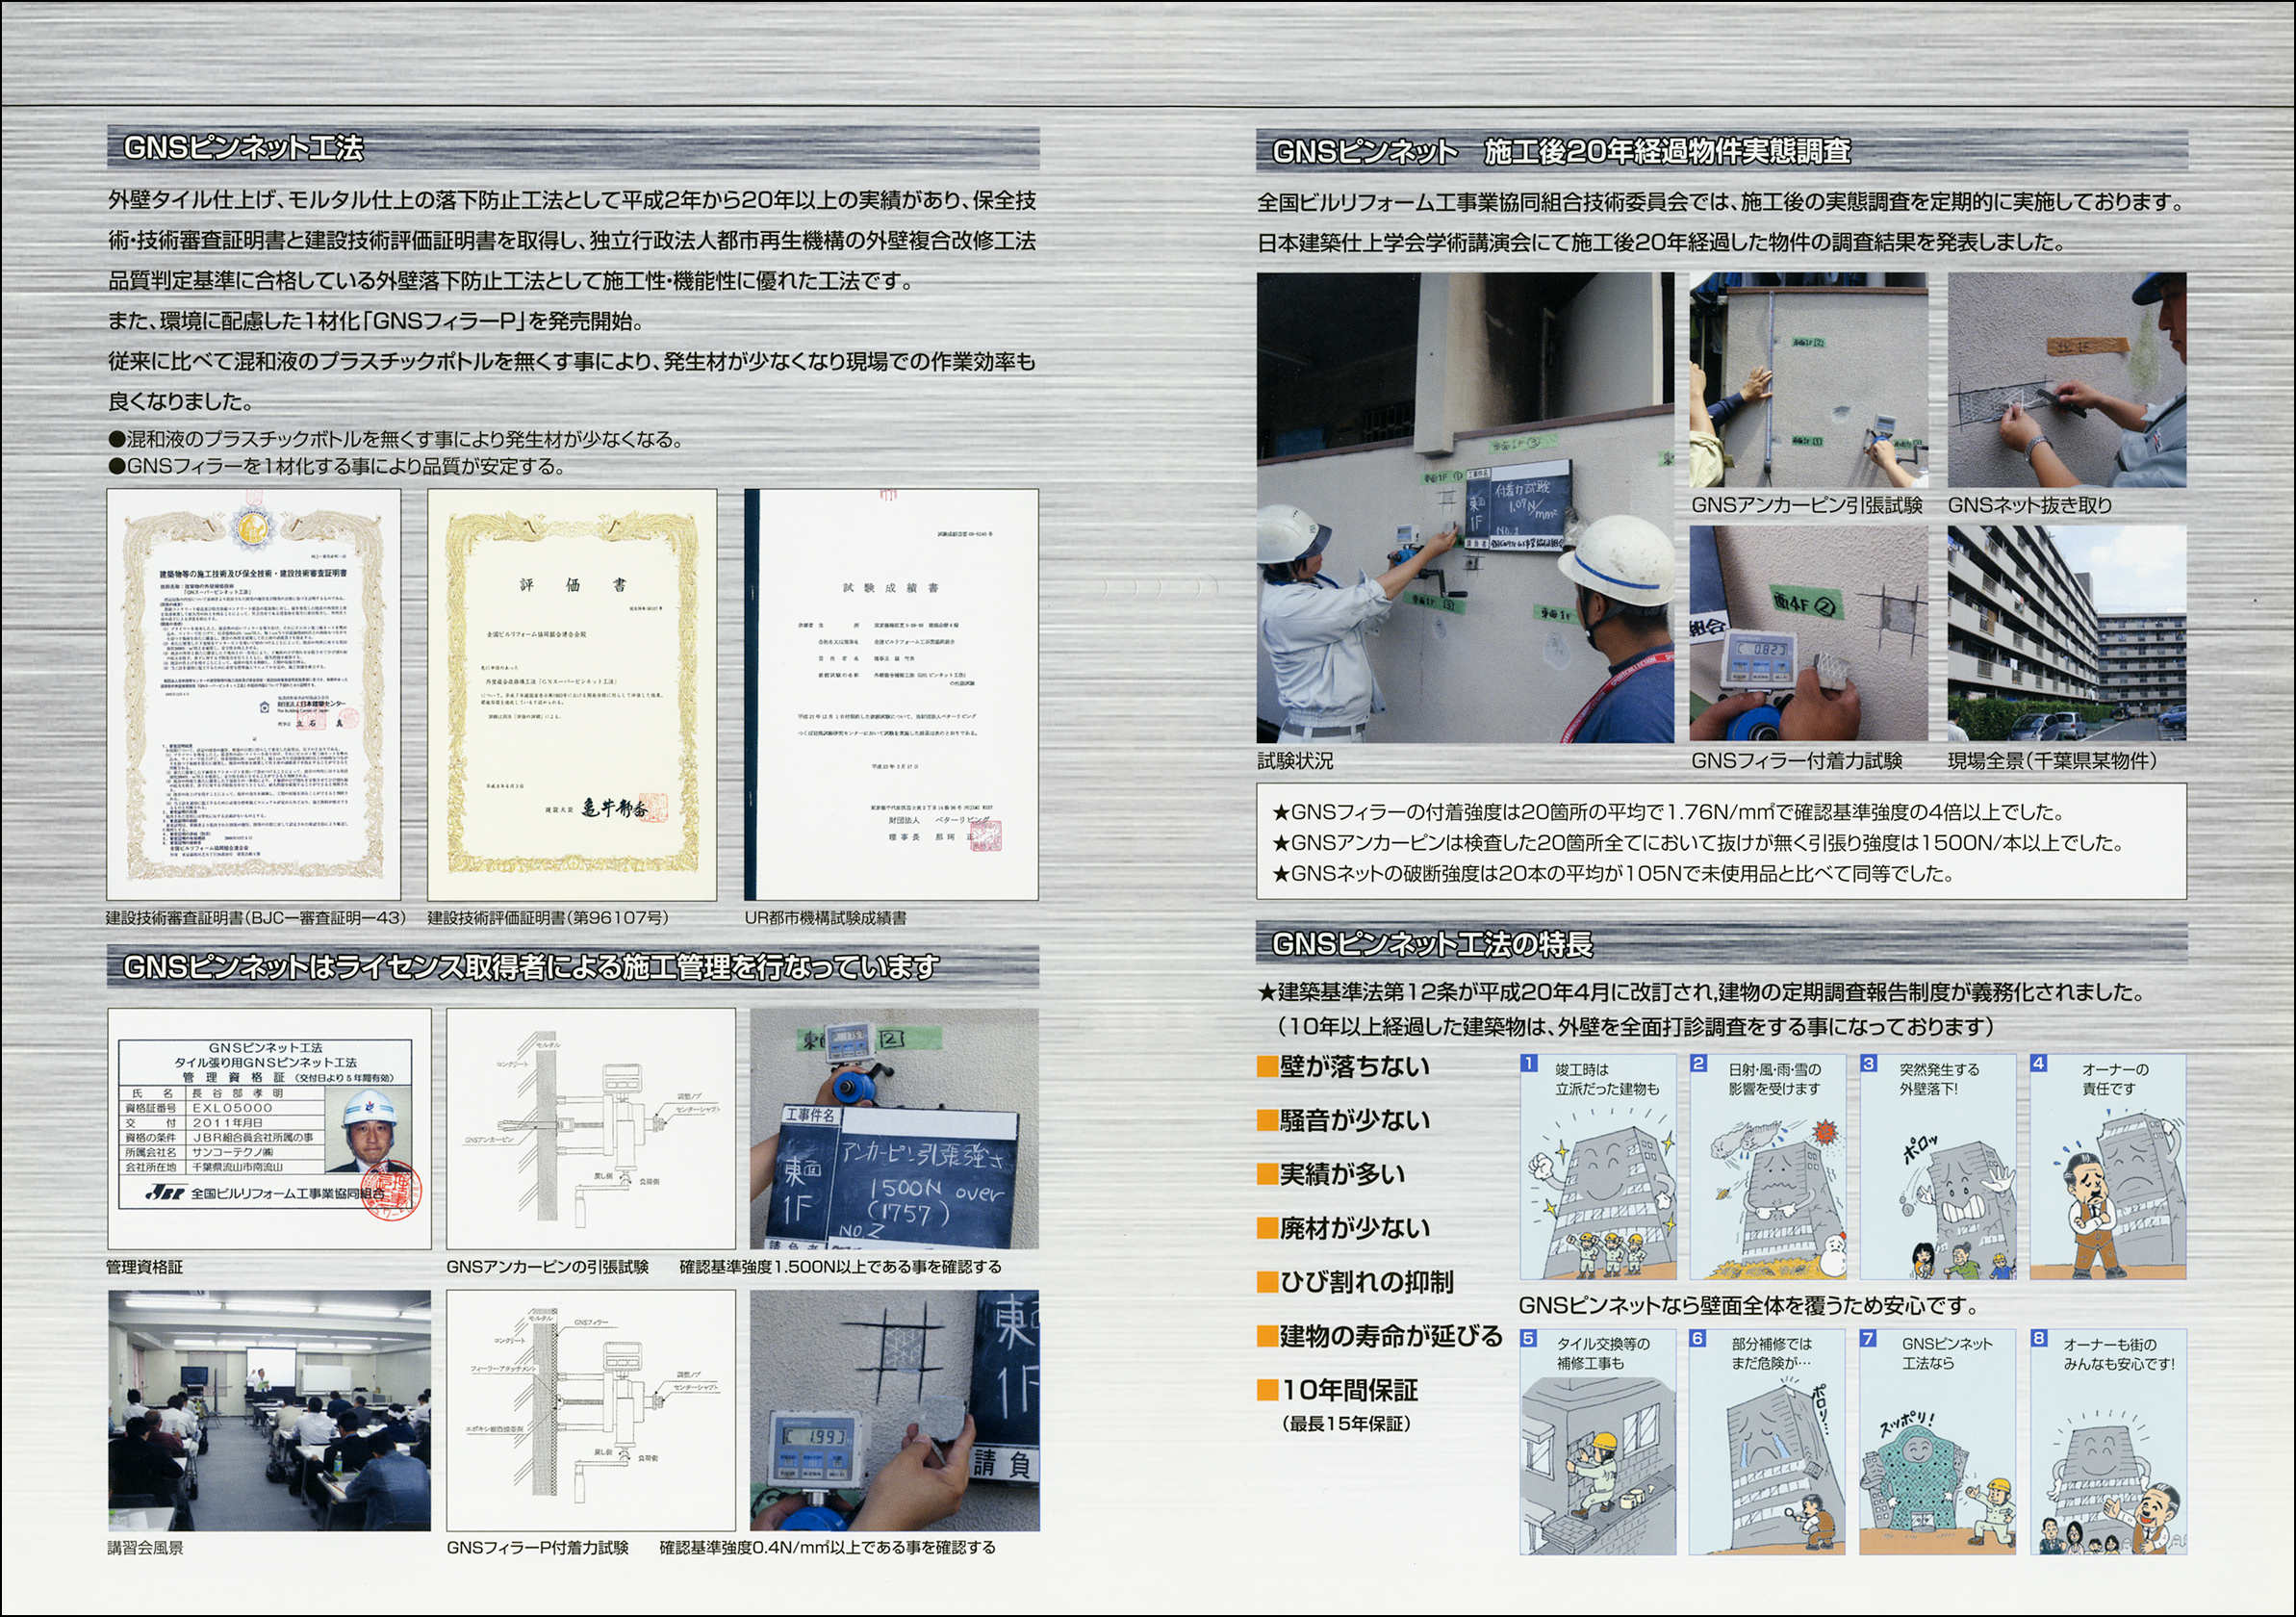Click the red stamp on the 評価書

coord(653,806)
